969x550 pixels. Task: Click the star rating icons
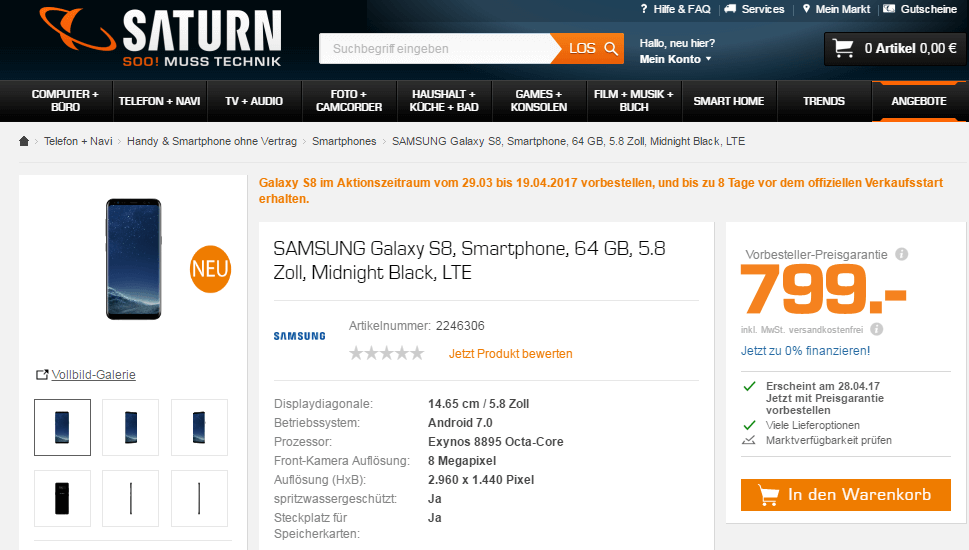387,353
